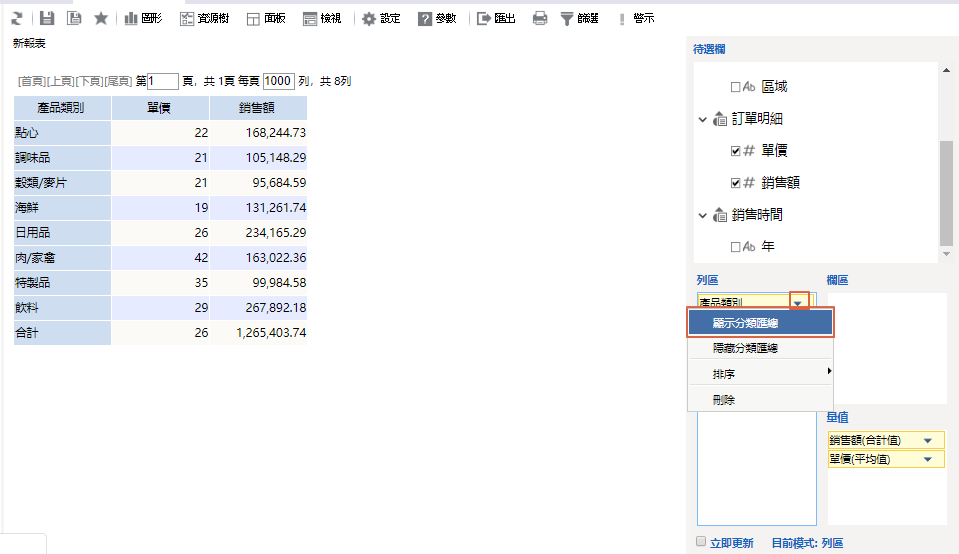Click the 尾頁 last page link
Viewport: 959px width, 554px height.
pyautogui.click(x=118, y=81)
